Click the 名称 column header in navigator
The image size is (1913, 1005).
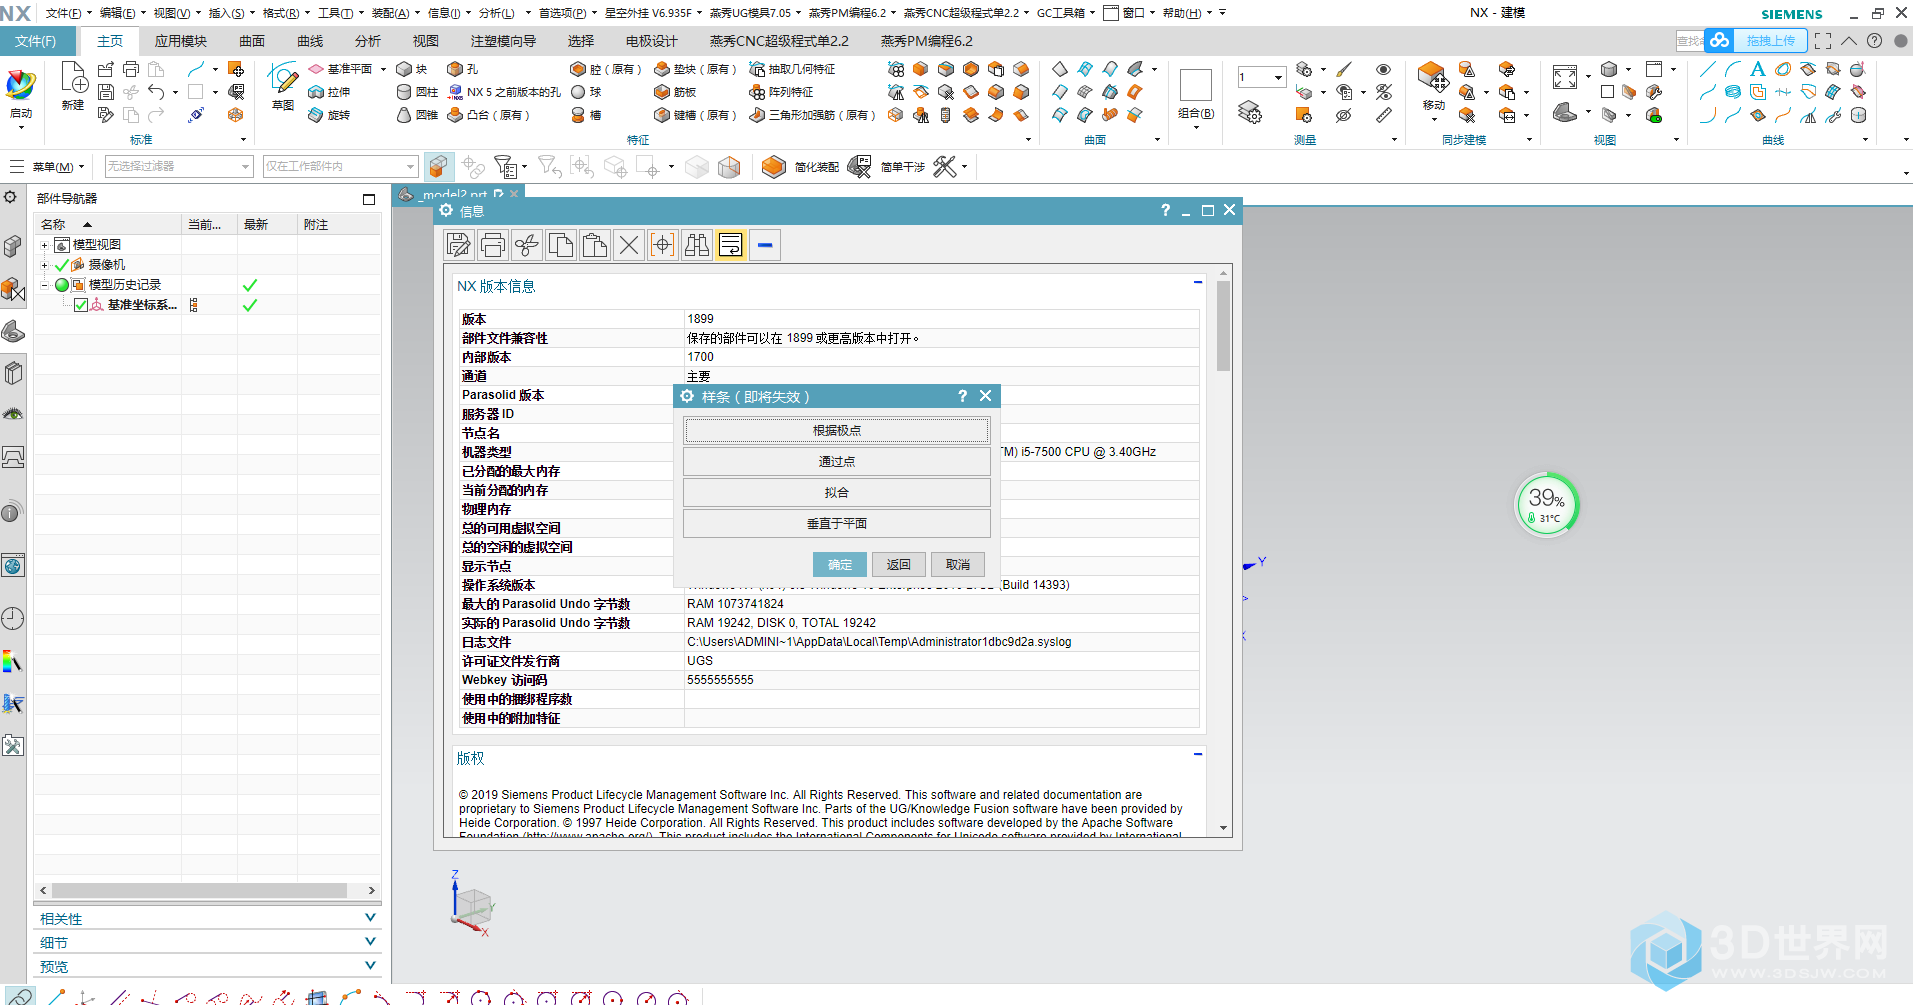[x=107, y=225]
